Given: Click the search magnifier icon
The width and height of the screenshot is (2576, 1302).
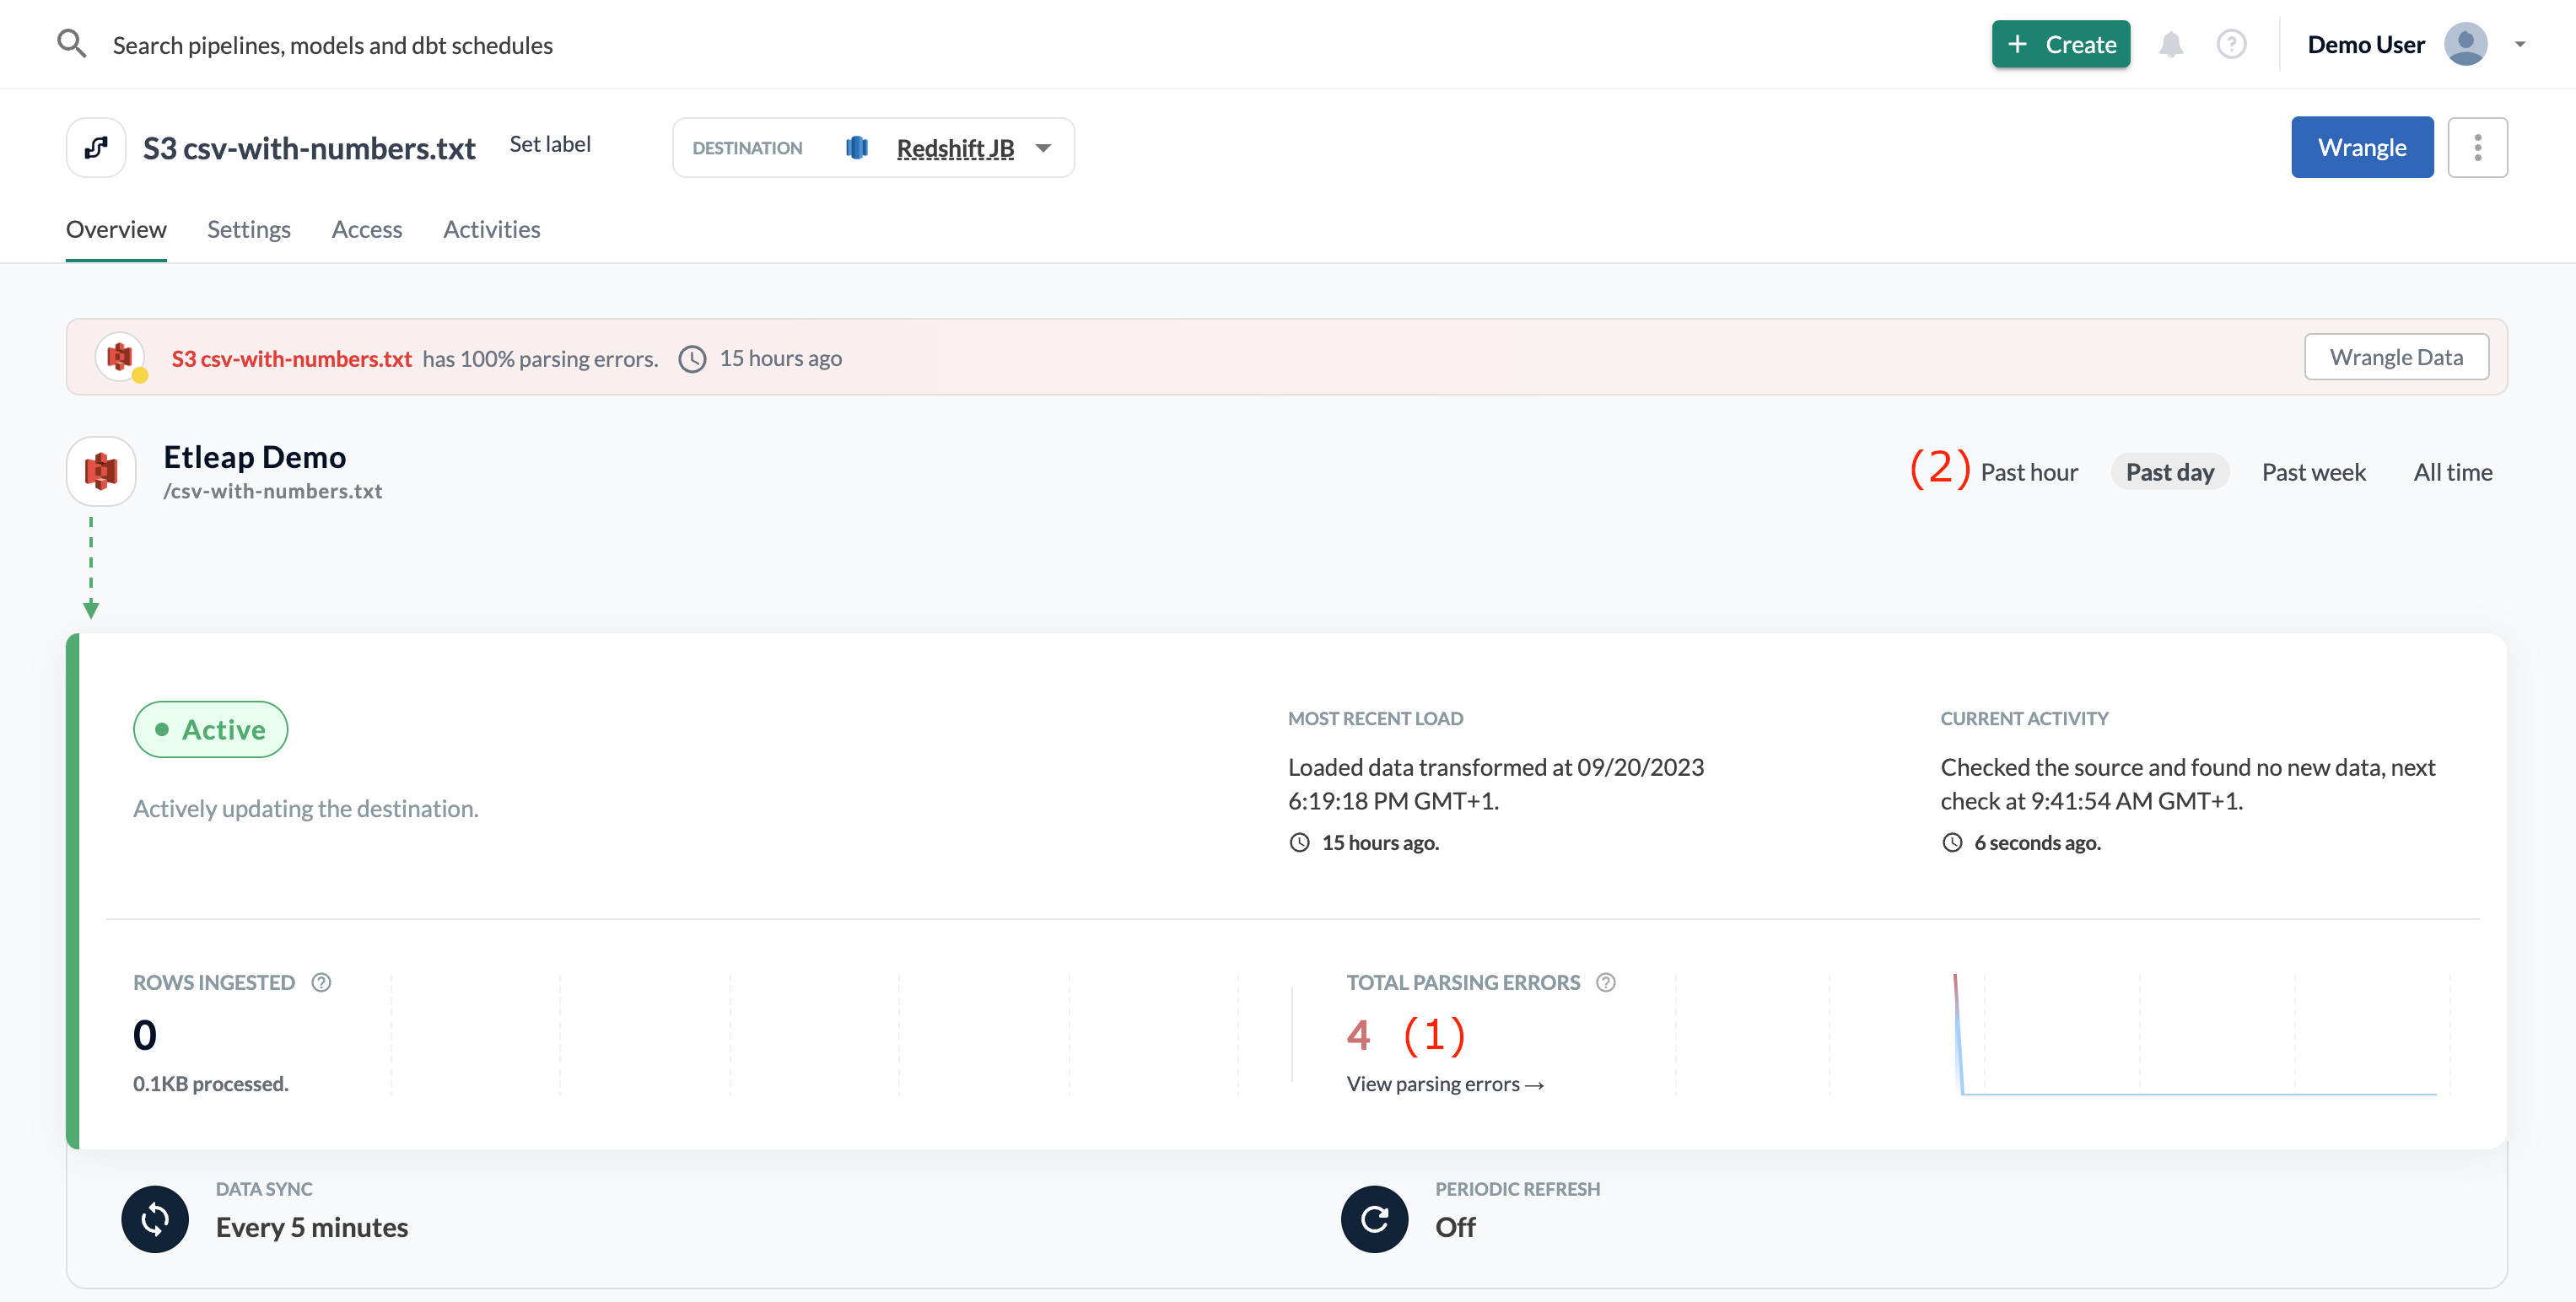Looking at the screenshot, I should (71, 44).
